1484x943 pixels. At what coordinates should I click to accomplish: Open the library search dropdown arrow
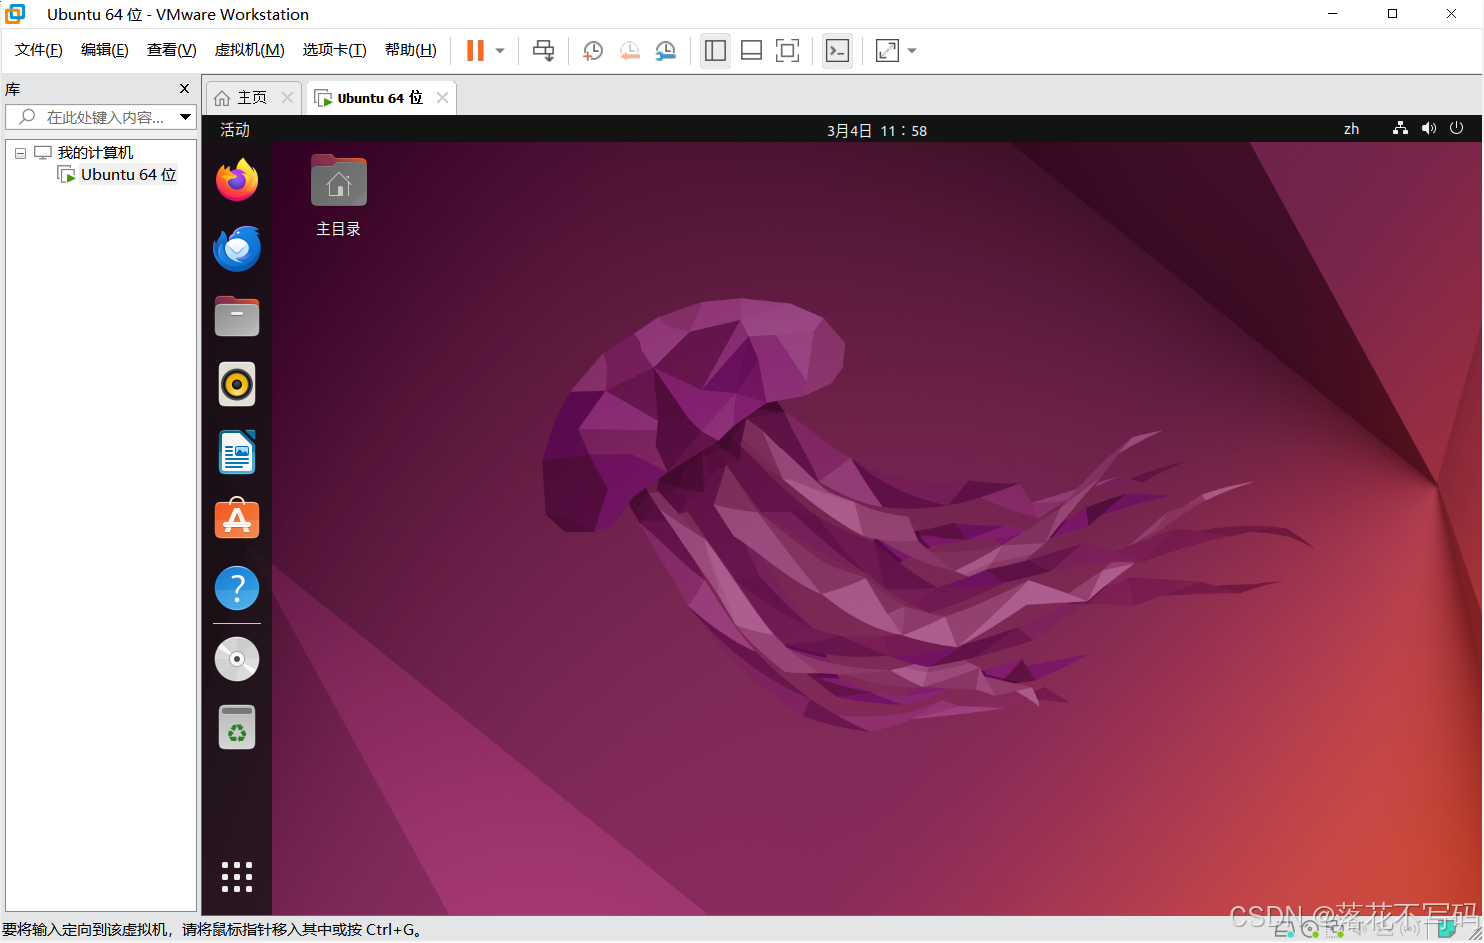point(185,117)
